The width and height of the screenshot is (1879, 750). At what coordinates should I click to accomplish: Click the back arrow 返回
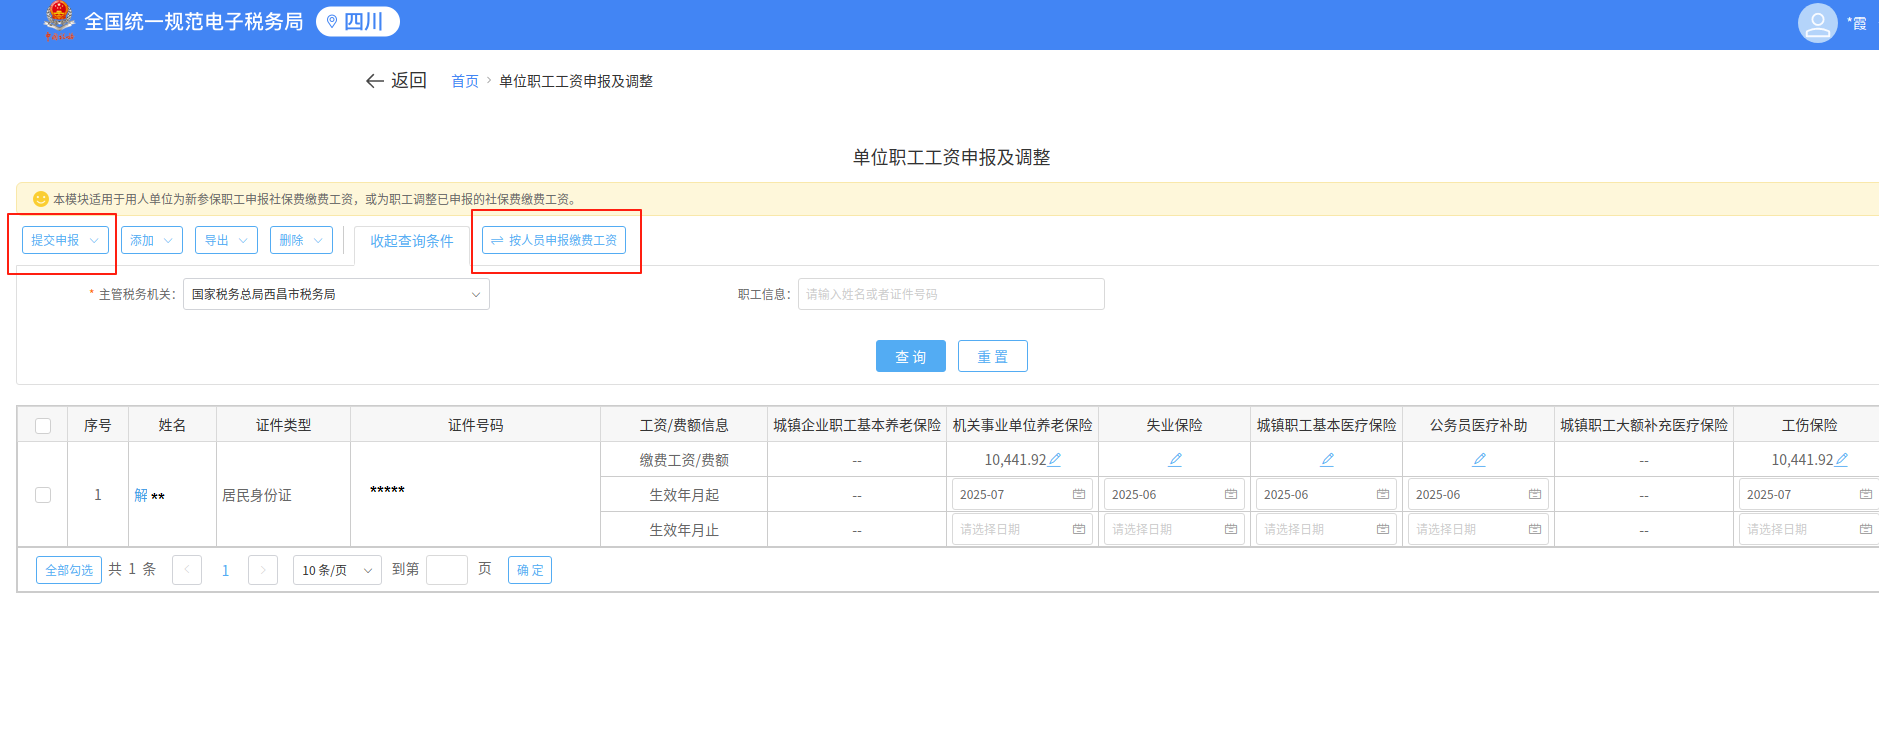(x=396, y=81)
